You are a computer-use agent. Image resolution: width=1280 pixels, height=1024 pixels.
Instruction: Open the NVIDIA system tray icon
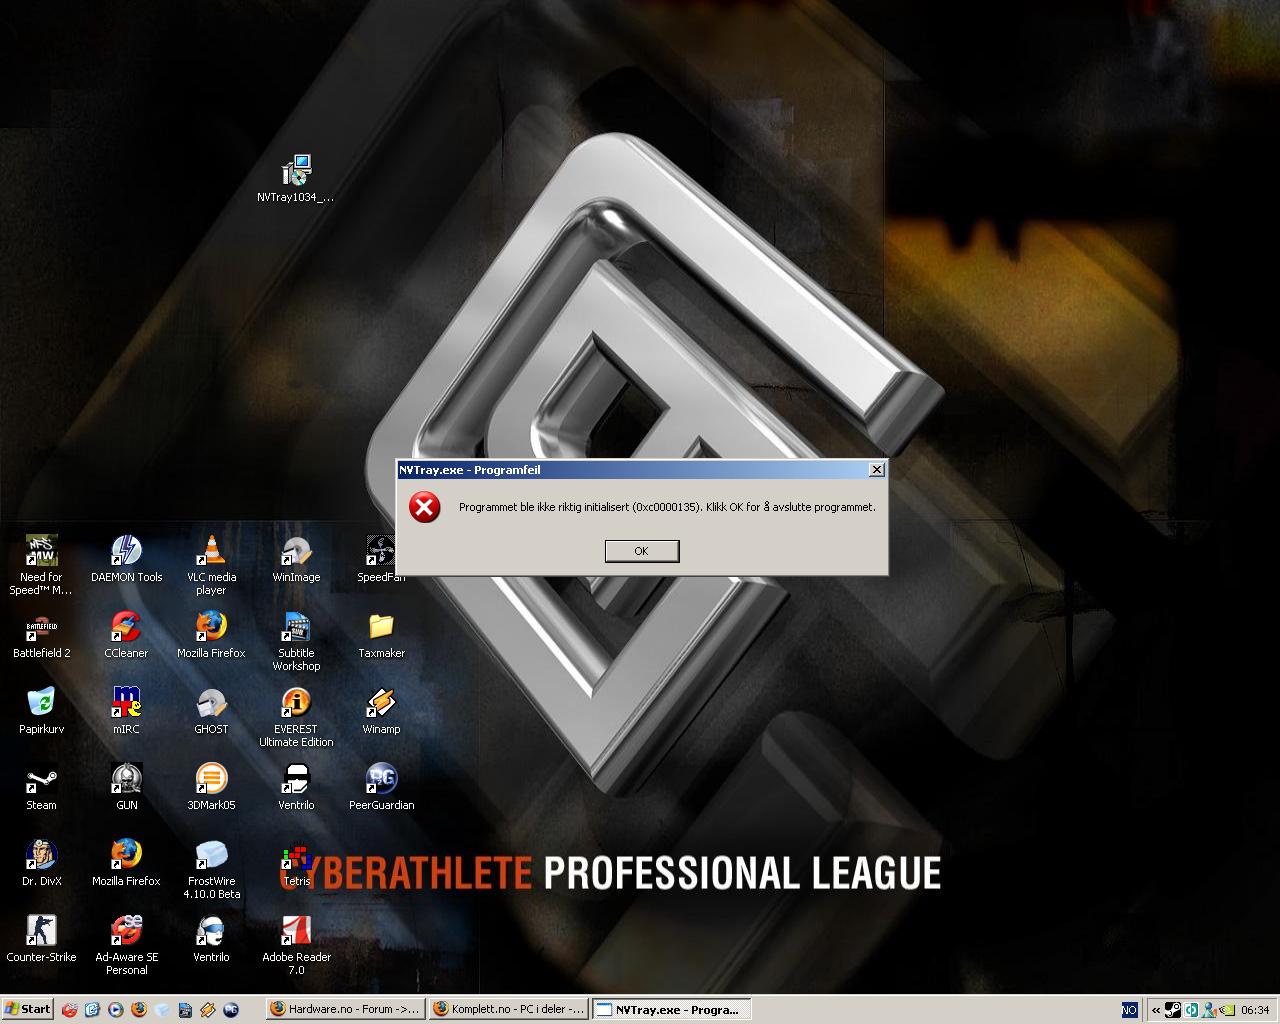coord(1226,1010)
